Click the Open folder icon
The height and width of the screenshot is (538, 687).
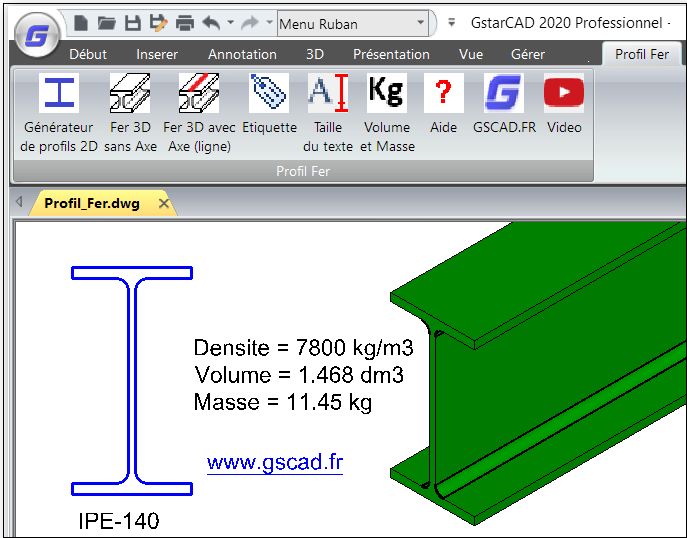[106, 23]
